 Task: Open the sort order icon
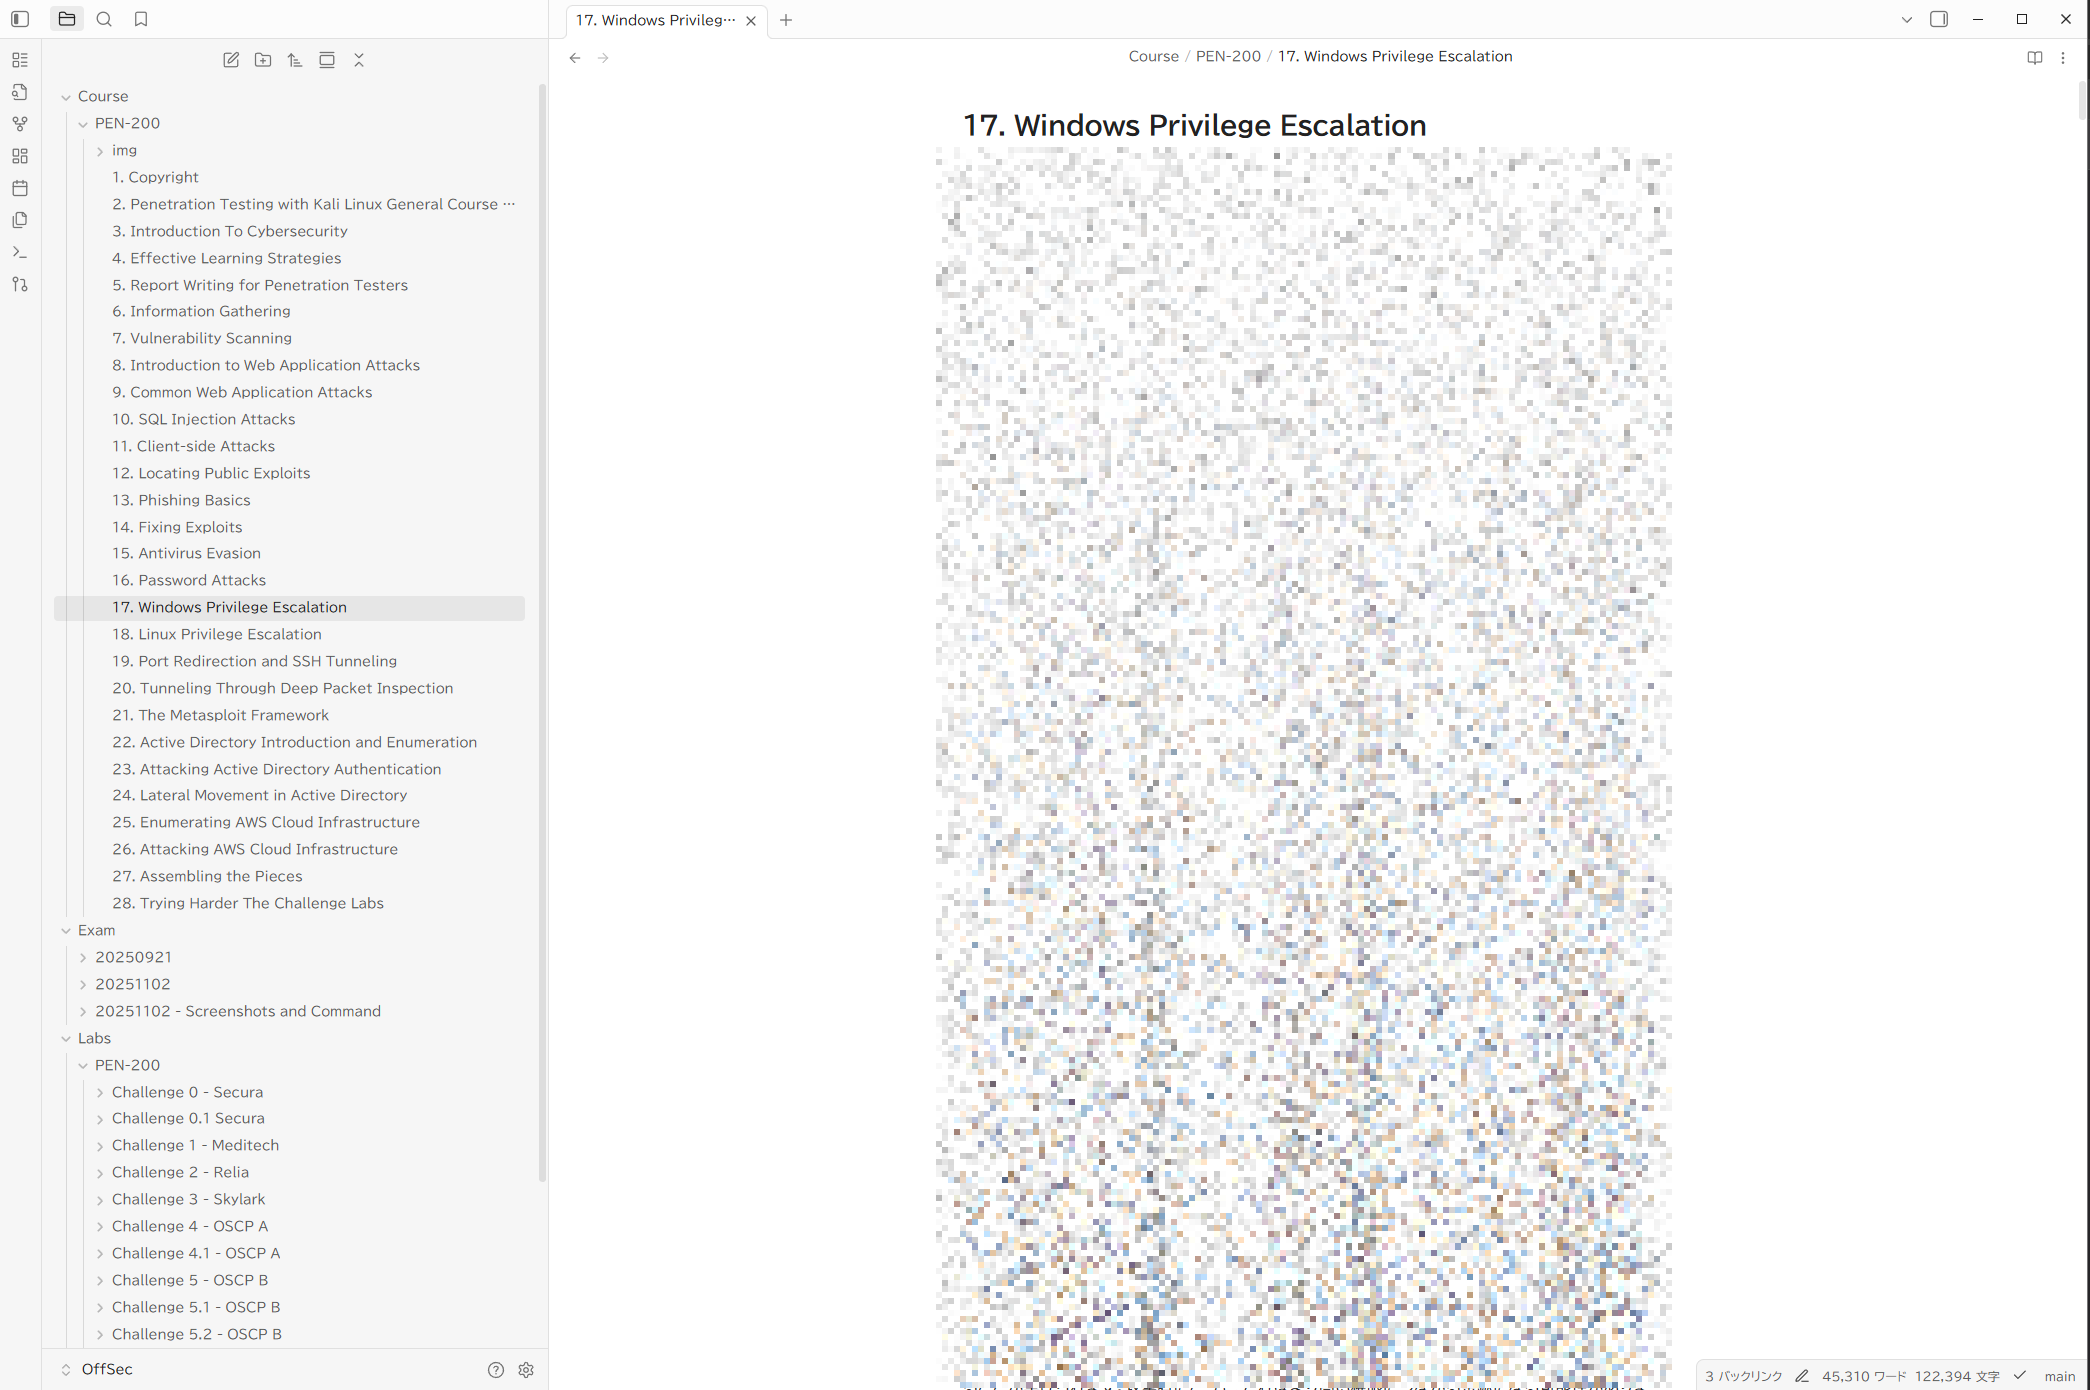295,60
